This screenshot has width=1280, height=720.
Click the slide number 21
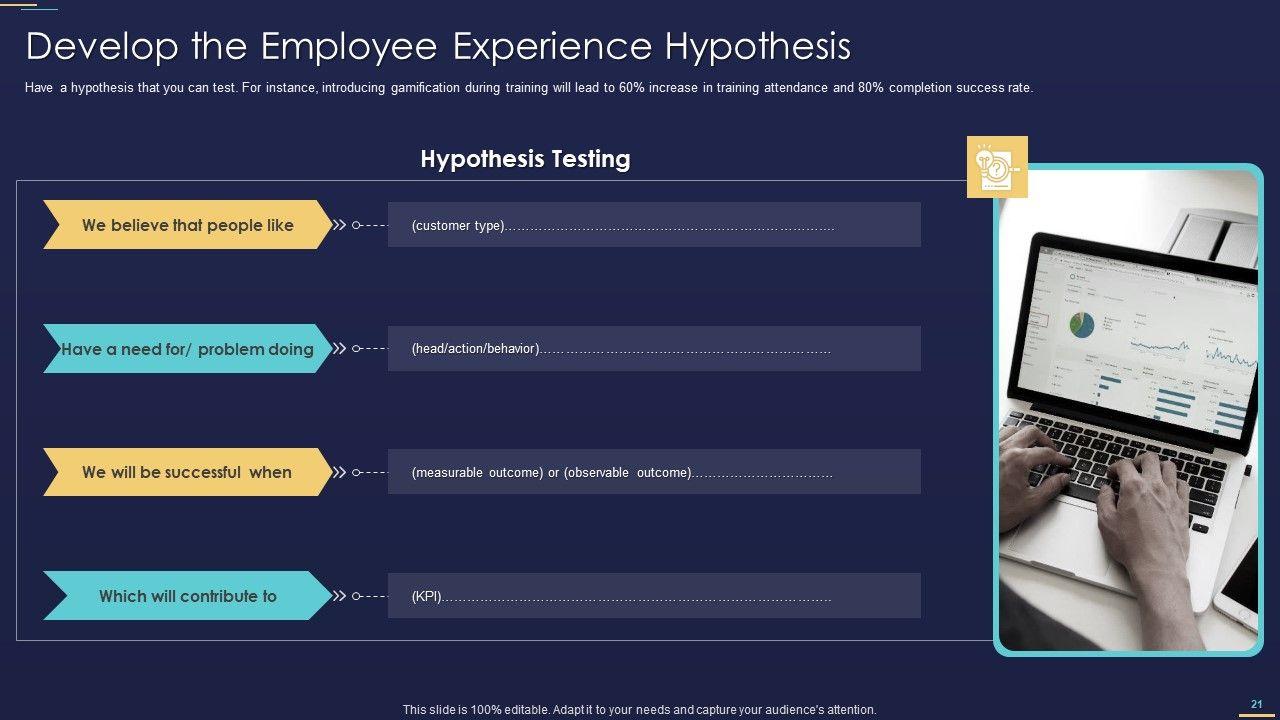1257,704
